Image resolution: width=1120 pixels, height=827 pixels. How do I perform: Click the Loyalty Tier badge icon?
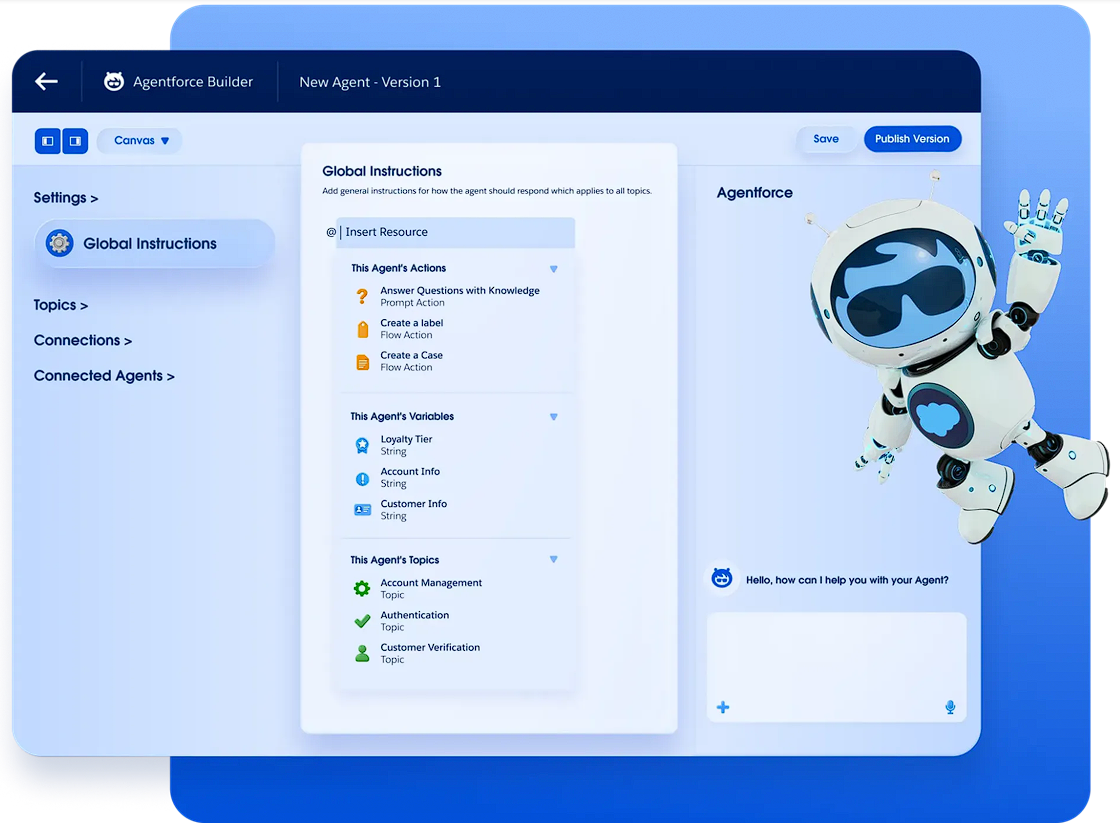pyautogui.click(x=362, y=446)
